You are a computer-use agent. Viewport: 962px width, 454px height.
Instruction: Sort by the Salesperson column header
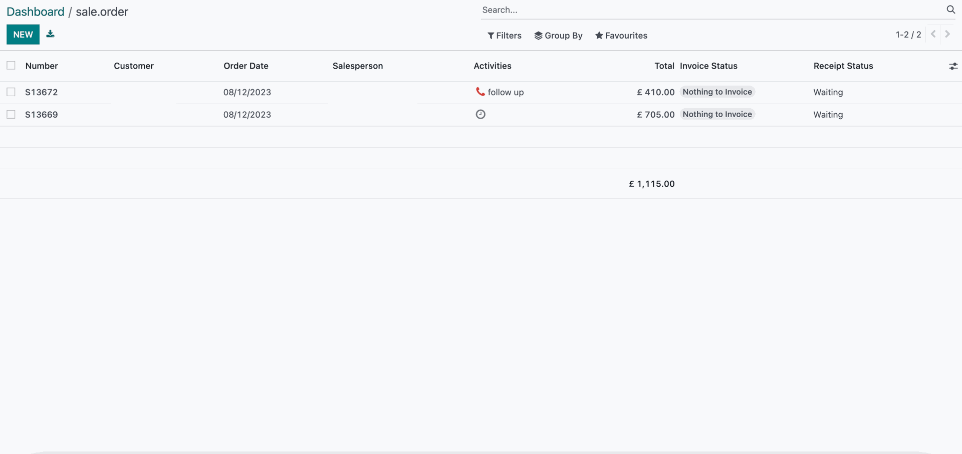point(358,66)
